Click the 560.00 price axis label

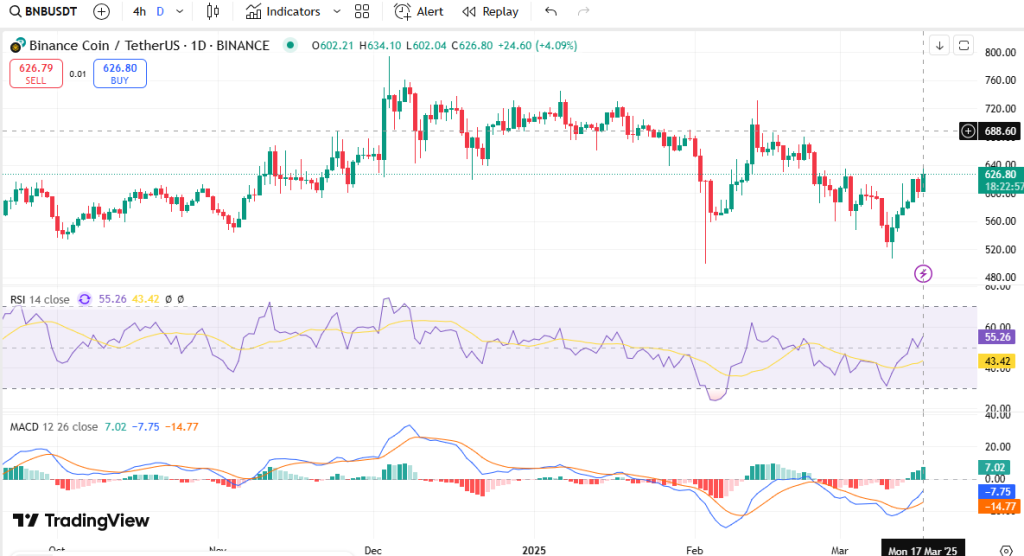(x=1000, y=221)
